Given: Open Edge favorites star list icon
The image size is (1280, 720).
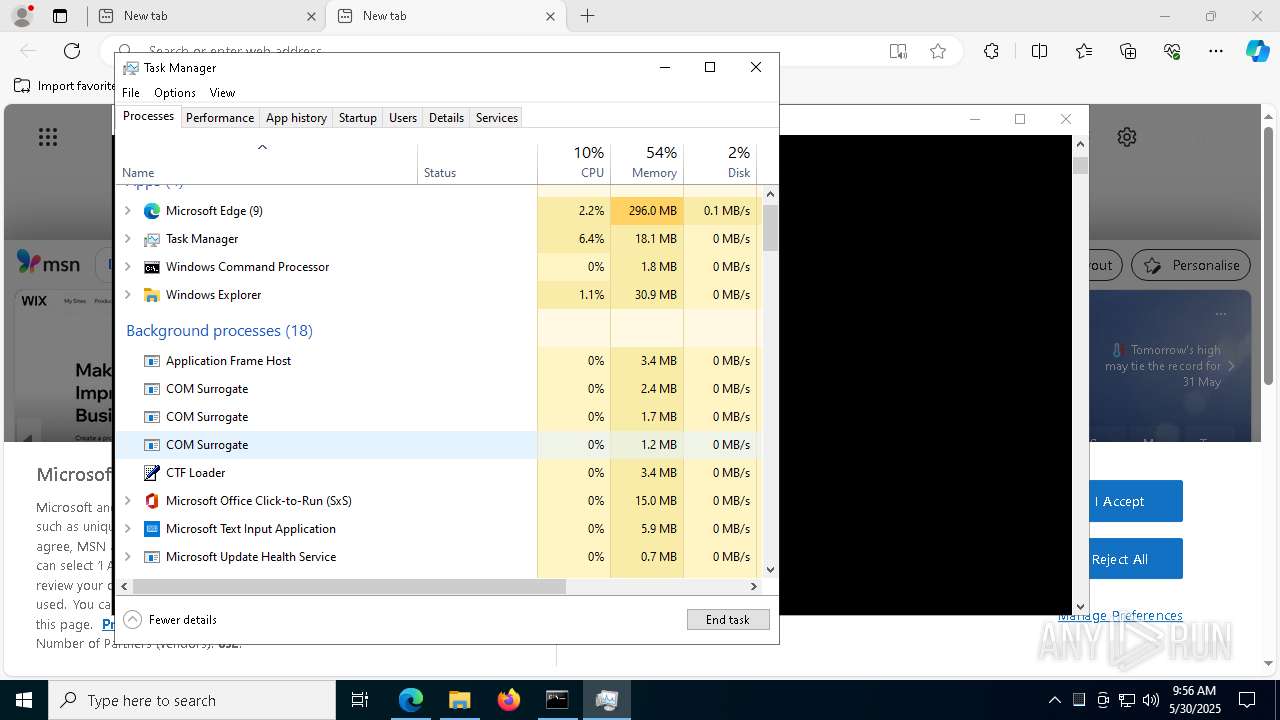Looking at the screenshot, I should pyautogui.click(x=1084, y=51).
